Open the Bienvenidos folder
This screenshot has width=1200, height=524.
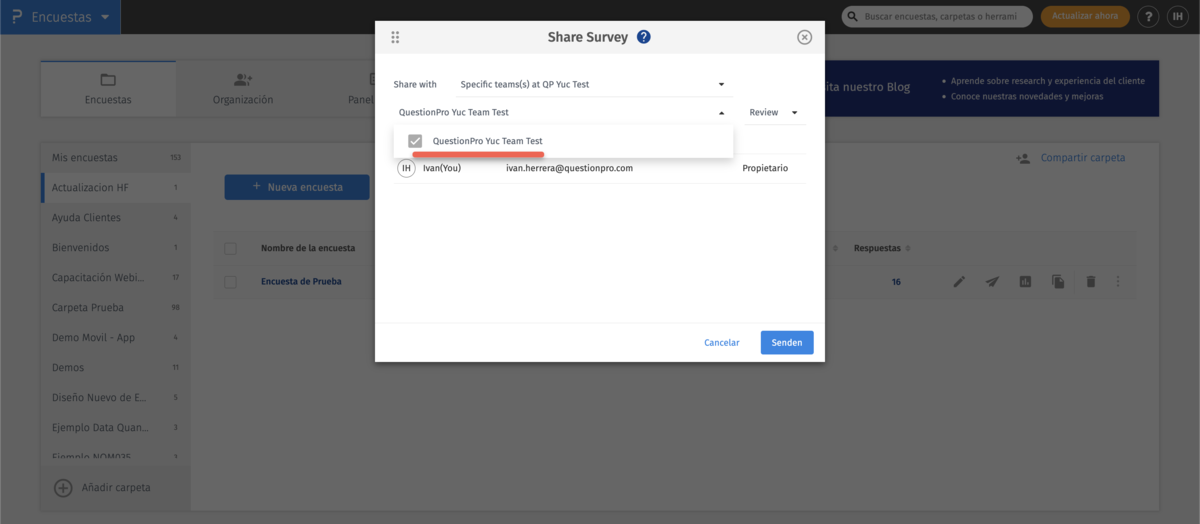point(115,248)
